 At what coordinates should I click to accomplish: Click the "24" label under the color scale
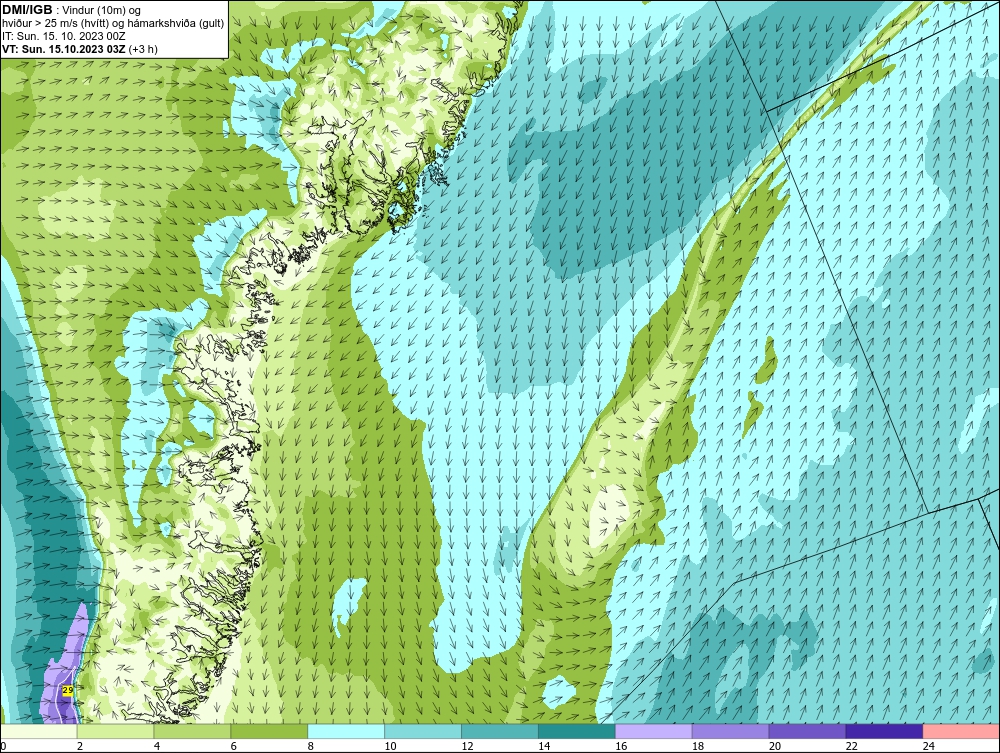(929, 746)
